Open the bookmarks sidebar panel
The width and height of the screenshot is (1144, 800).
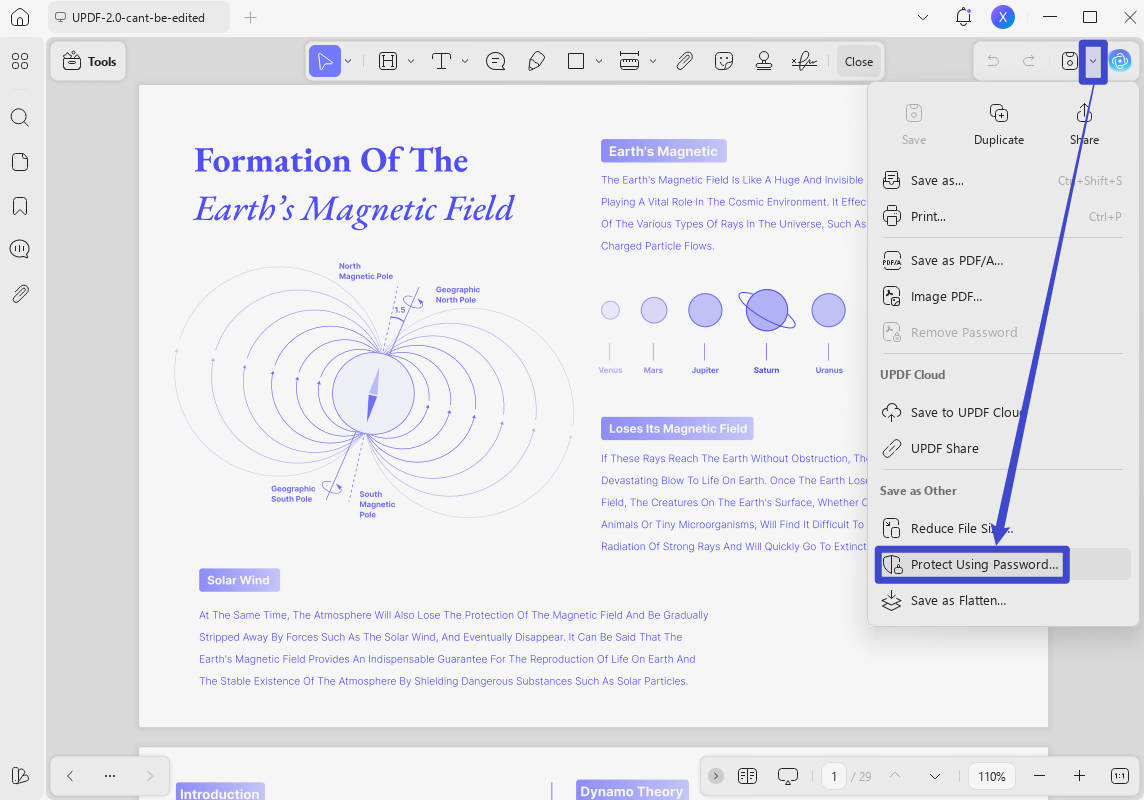coord(20,206)
